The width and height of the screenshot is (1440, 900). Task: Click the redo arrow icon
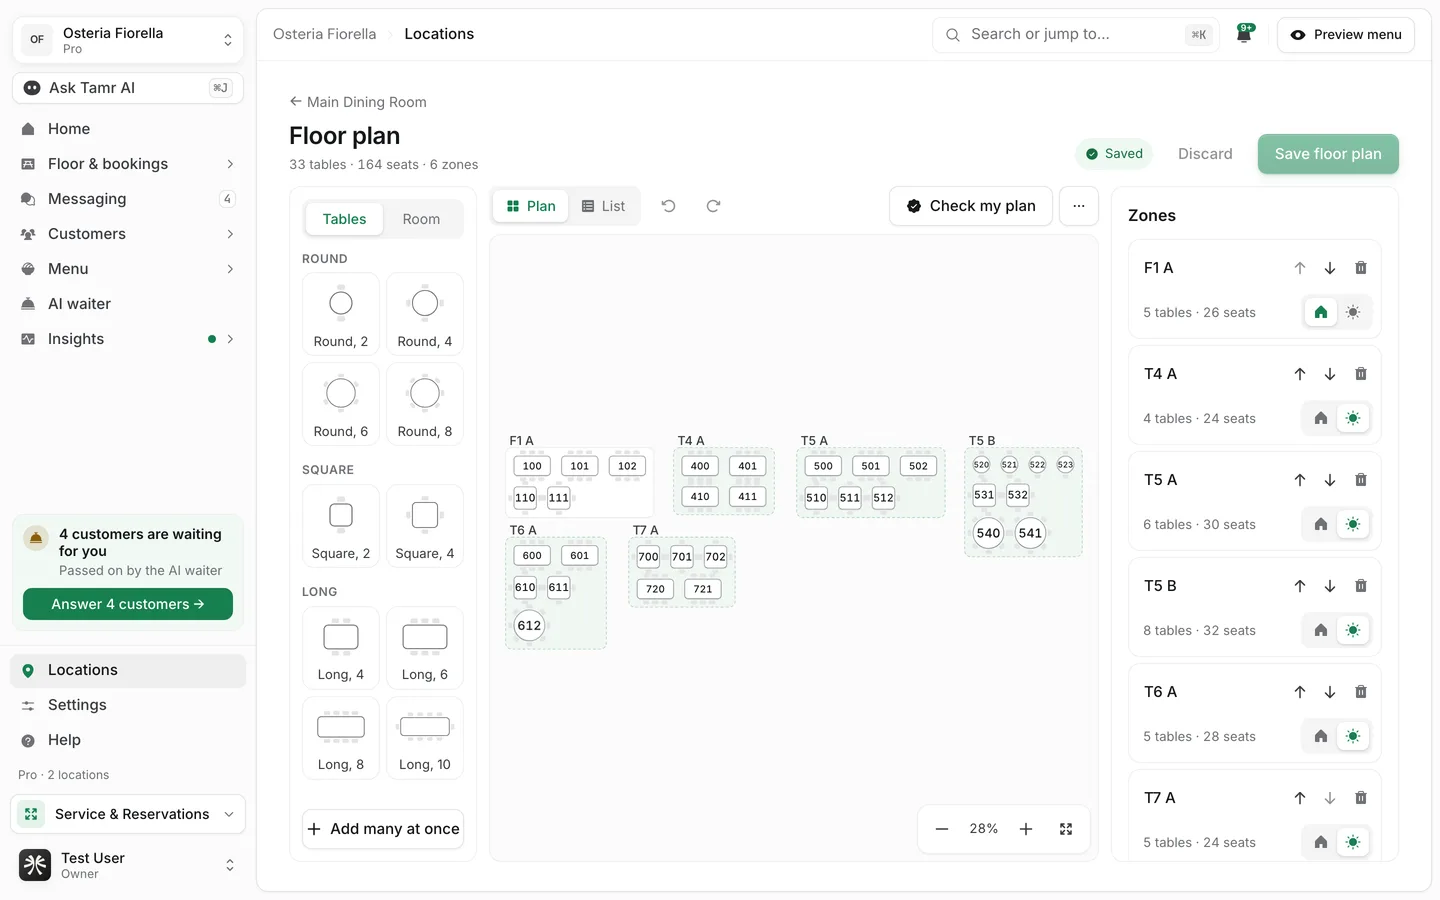click(x=713, y=206)
